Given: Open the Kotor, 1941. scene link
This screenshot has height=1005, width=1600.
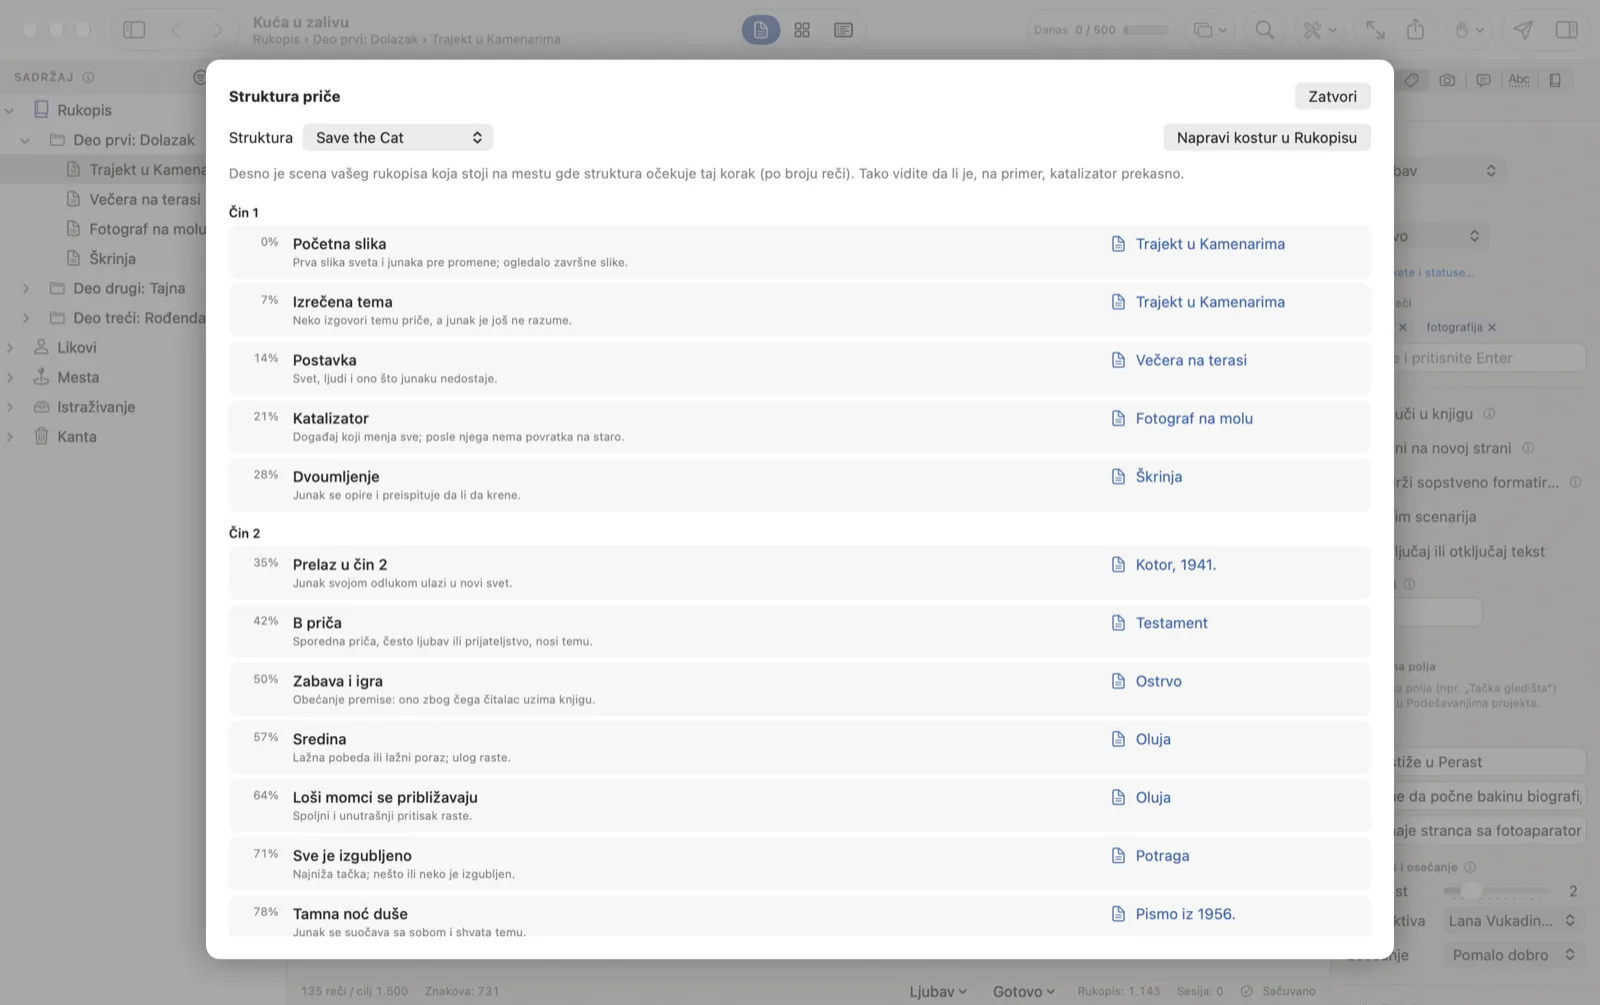Looking at the screenshot, I should click(1164, 565).
